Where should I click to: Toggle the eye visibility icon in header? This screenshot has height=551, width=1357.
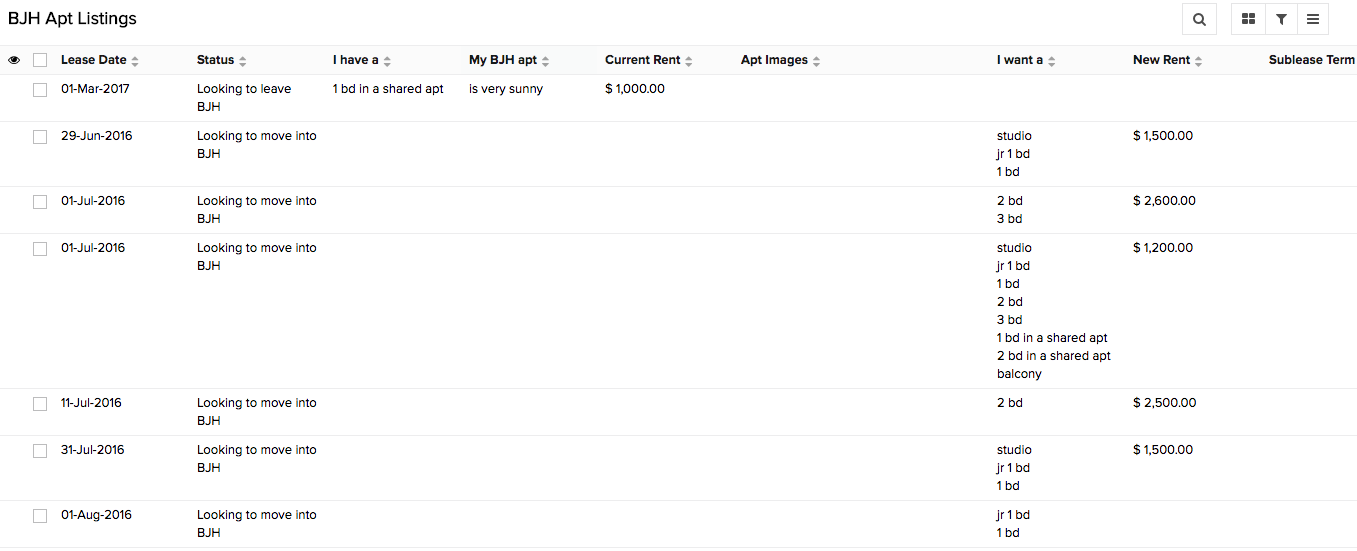point(14,60)
